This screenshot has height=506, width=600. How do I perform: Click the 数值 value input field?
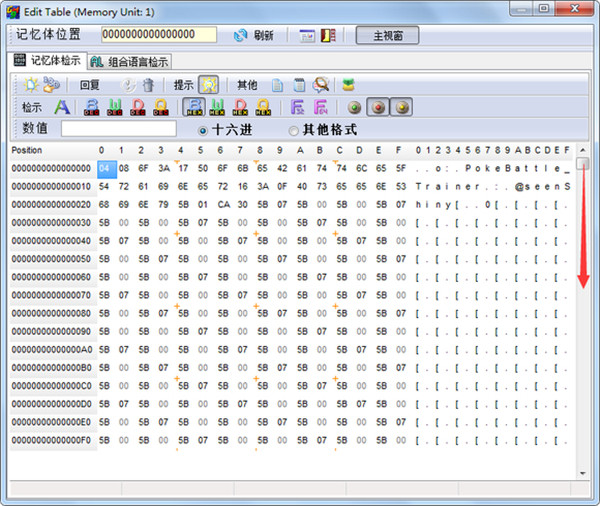119,129
